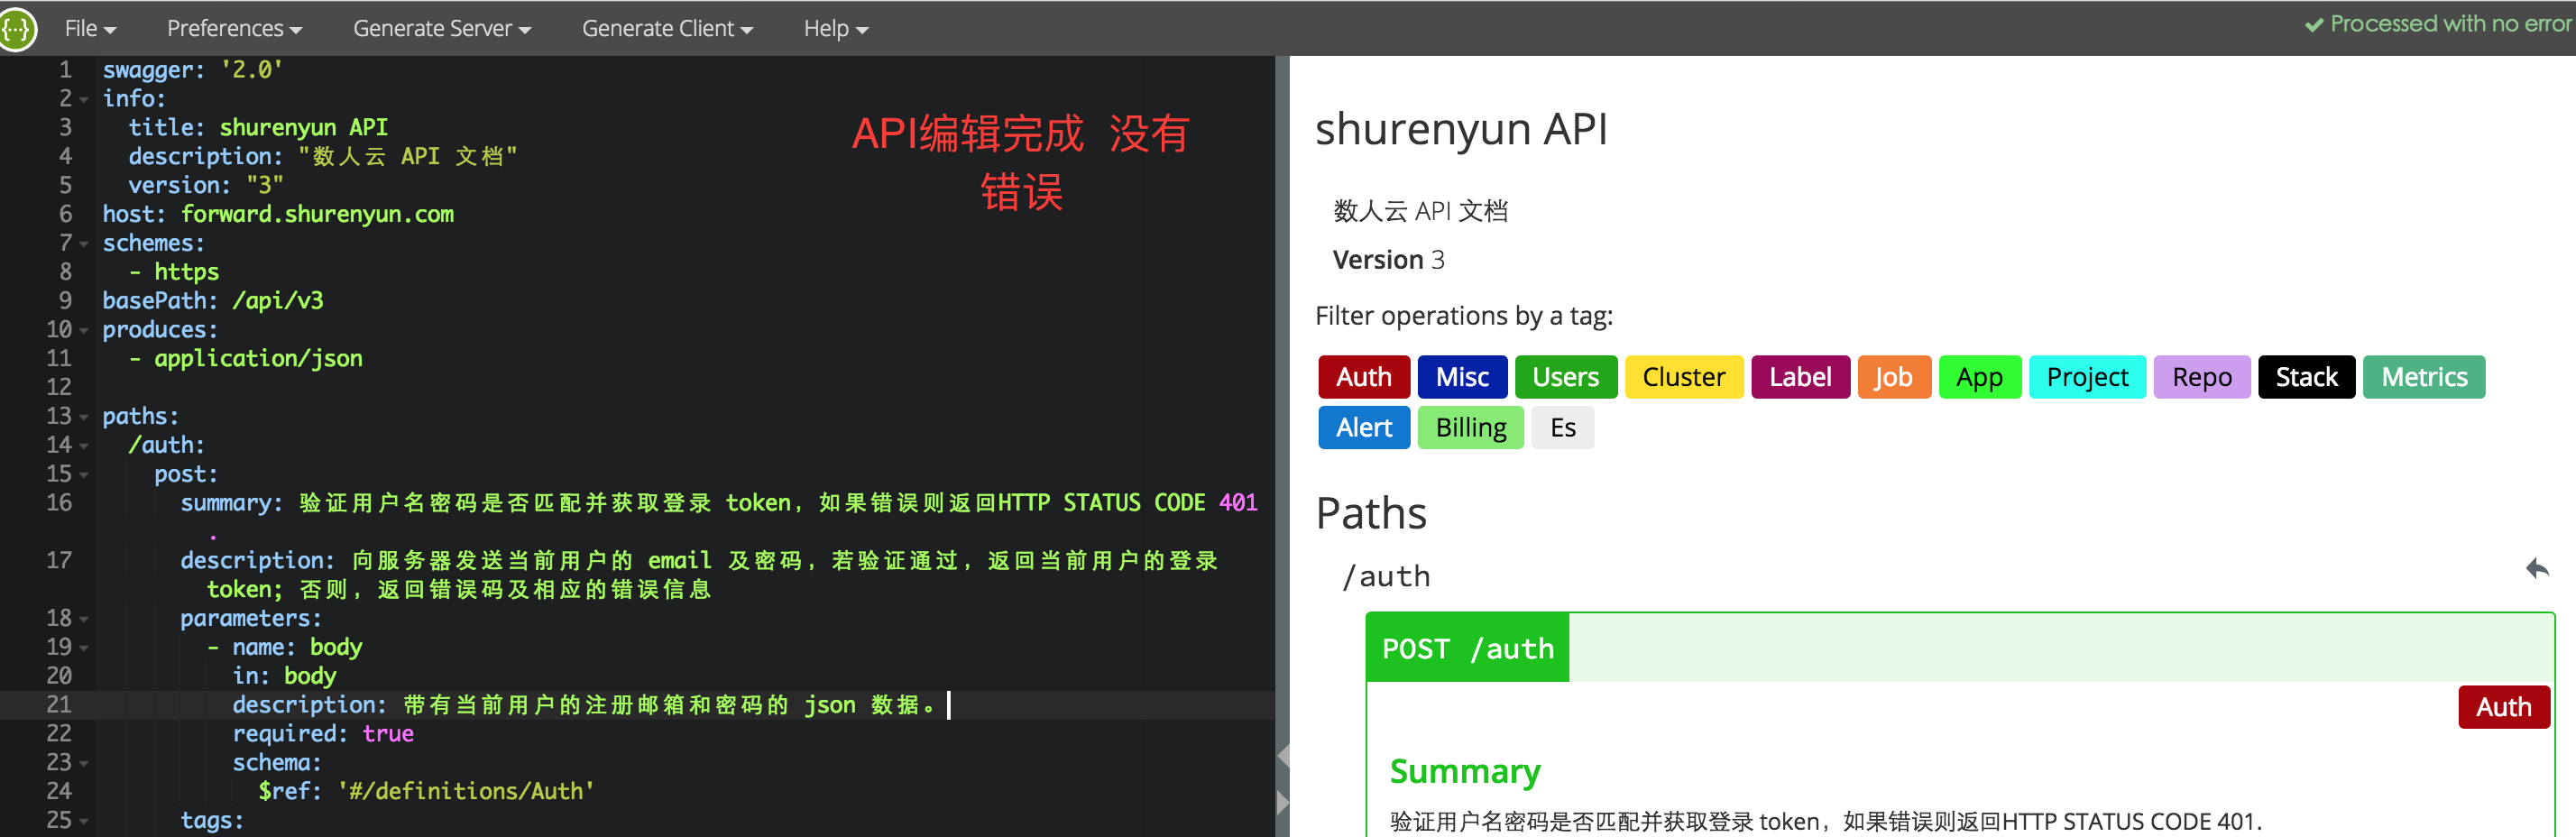Fold the tags block at line 25
Viewport: 2576px width, 837px height.
click(84, 822)
